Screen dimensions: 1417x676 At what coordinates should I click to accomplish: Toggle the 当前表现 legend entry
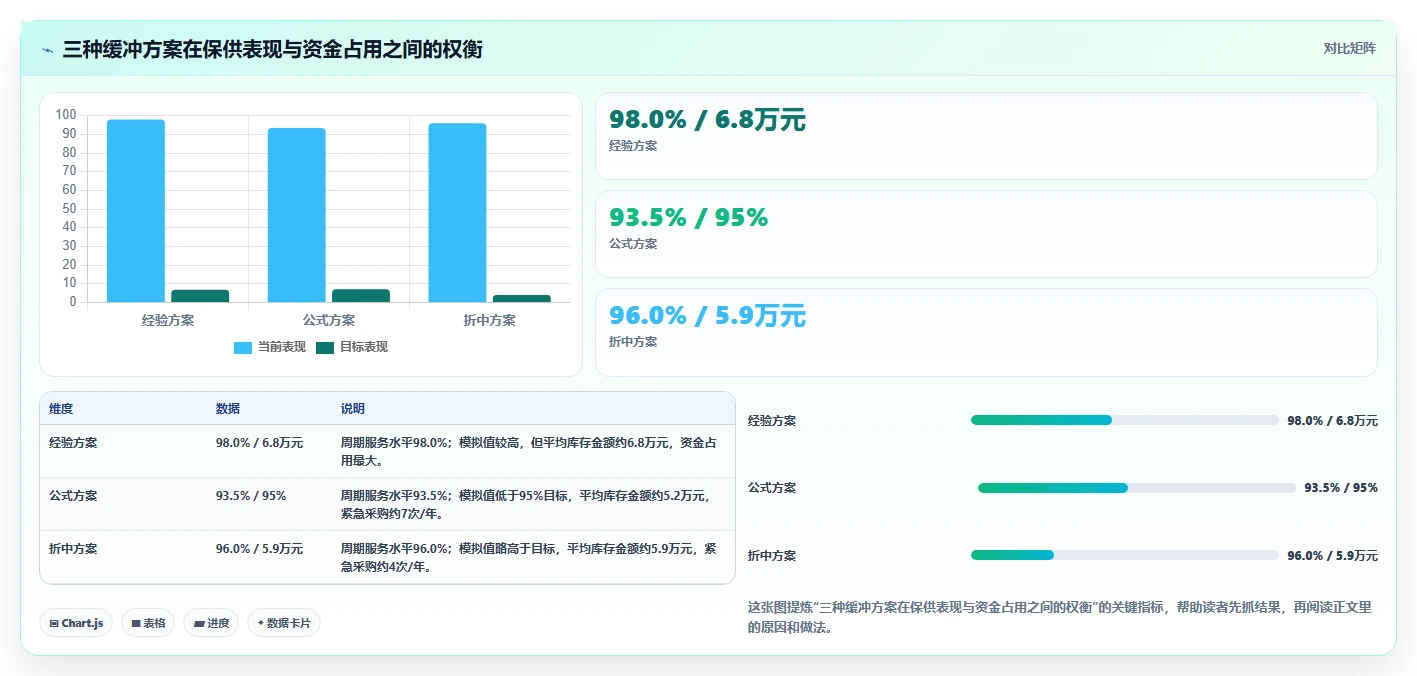point(270,347)
